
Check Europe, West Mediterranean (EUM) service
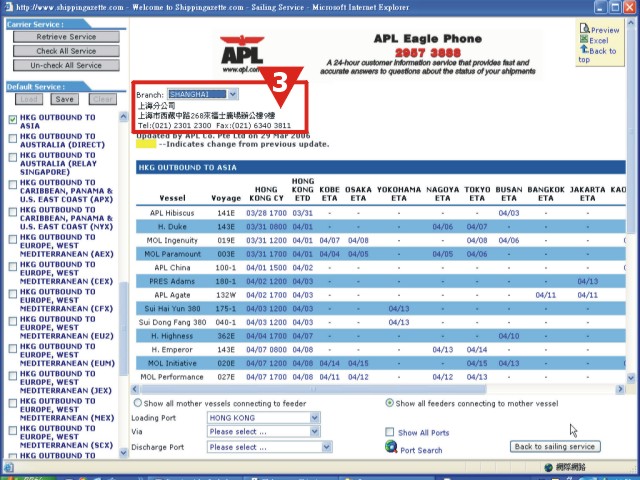tap(13, 349)
